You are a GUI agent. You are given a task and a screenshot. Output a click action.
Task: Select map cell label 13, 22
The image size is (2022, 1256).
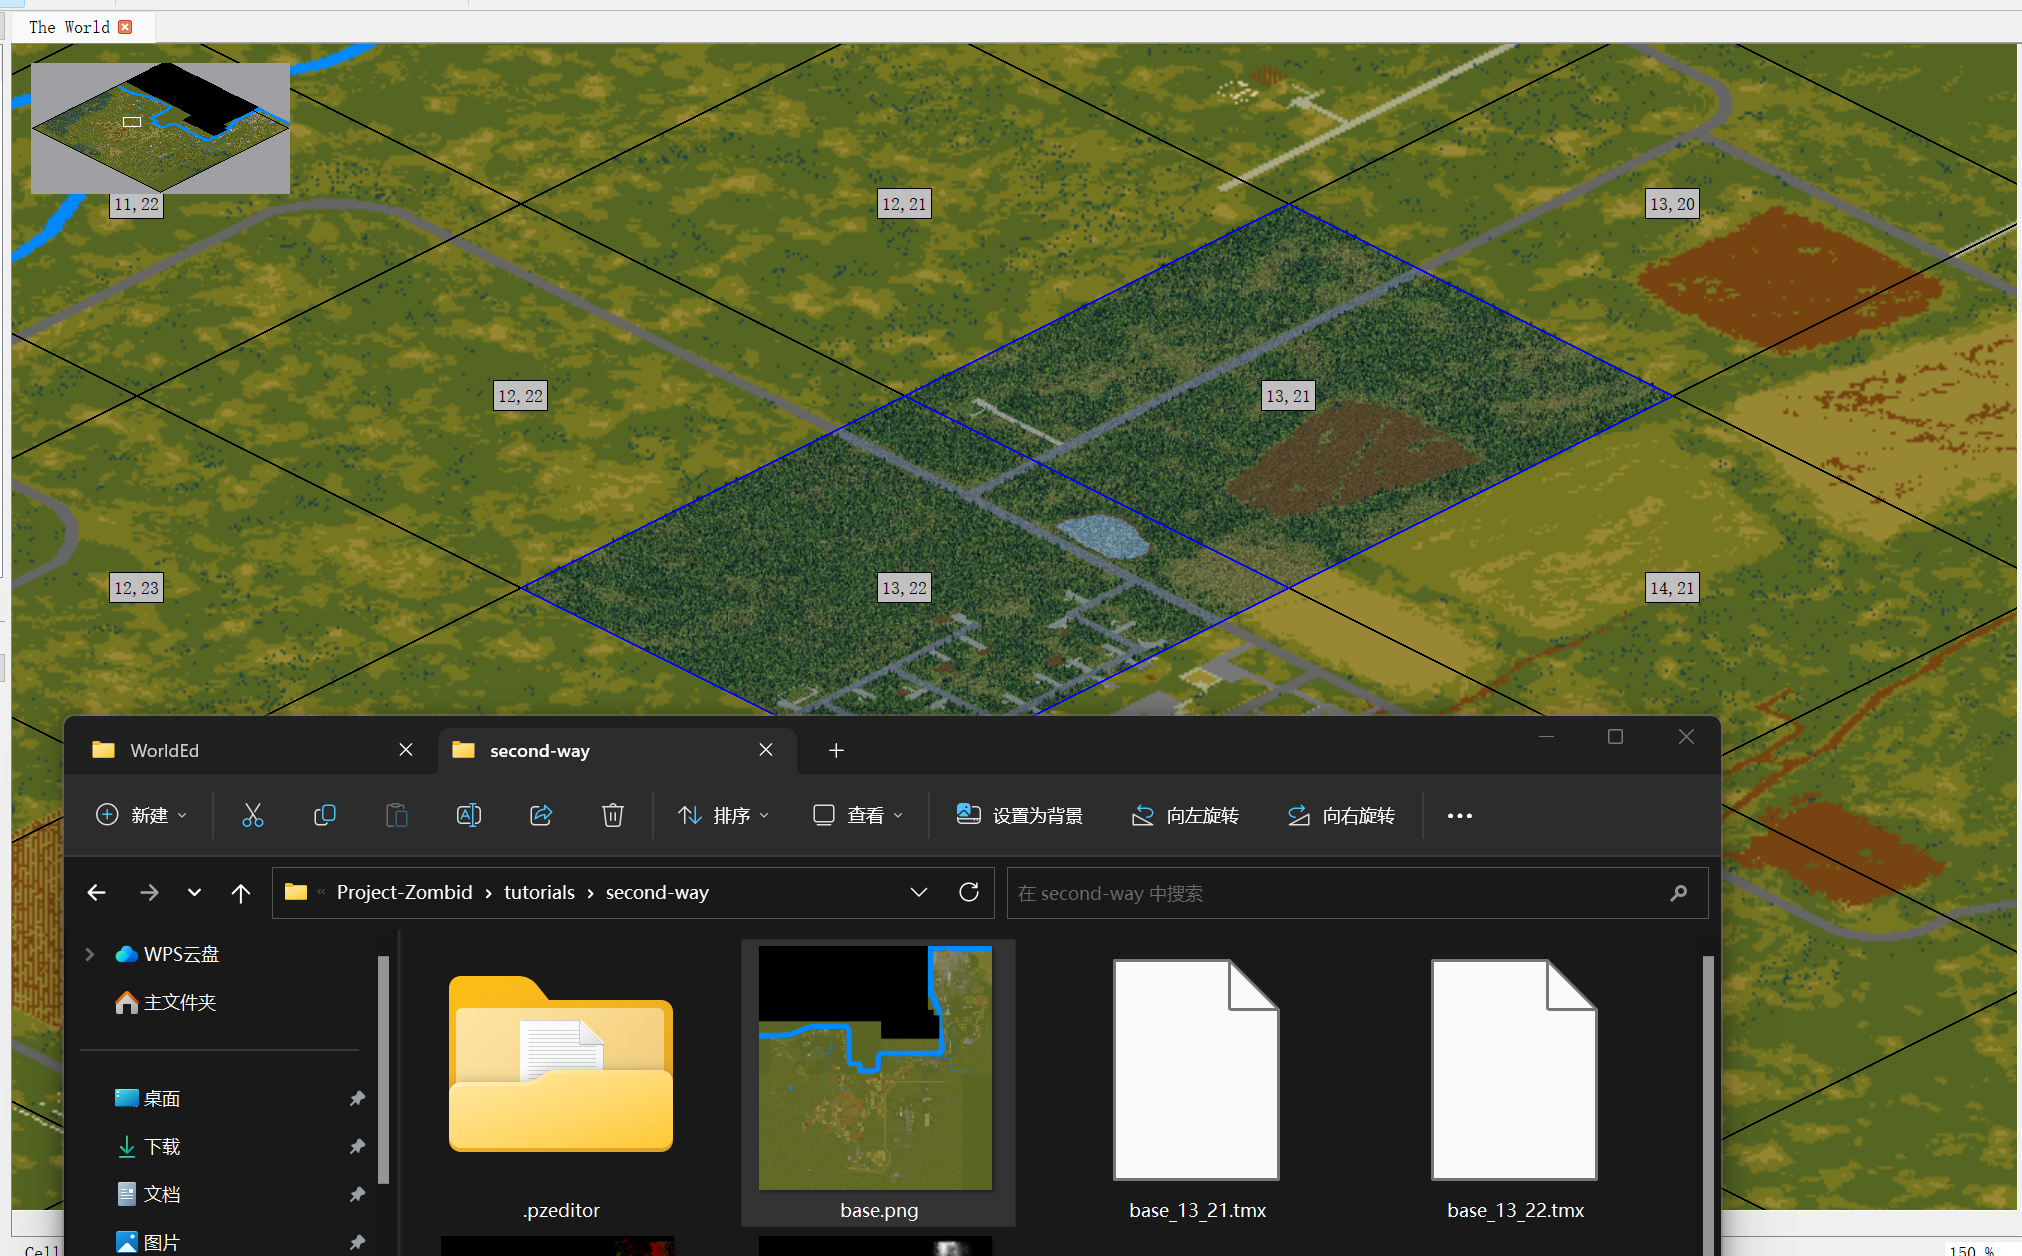905,588
